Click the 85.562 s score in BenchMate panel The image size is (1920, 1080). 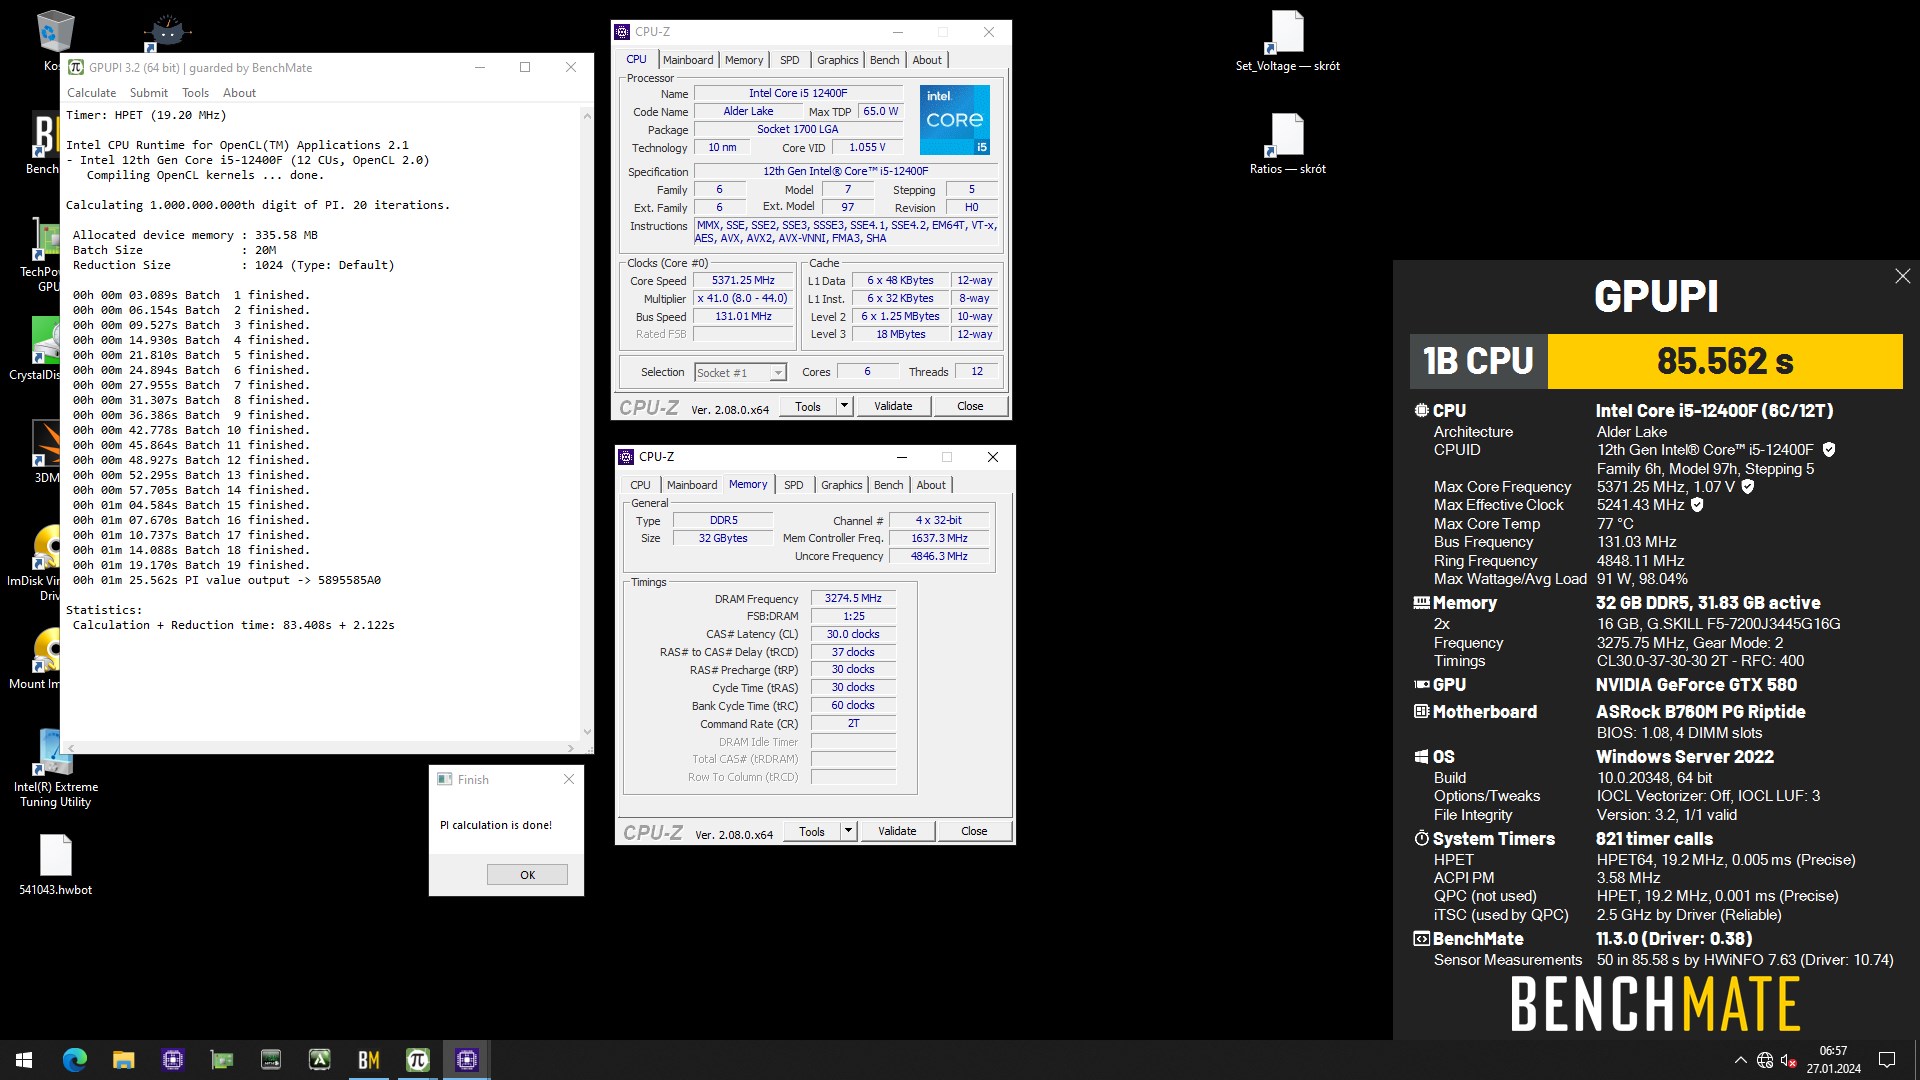[x=1724, y=361]
